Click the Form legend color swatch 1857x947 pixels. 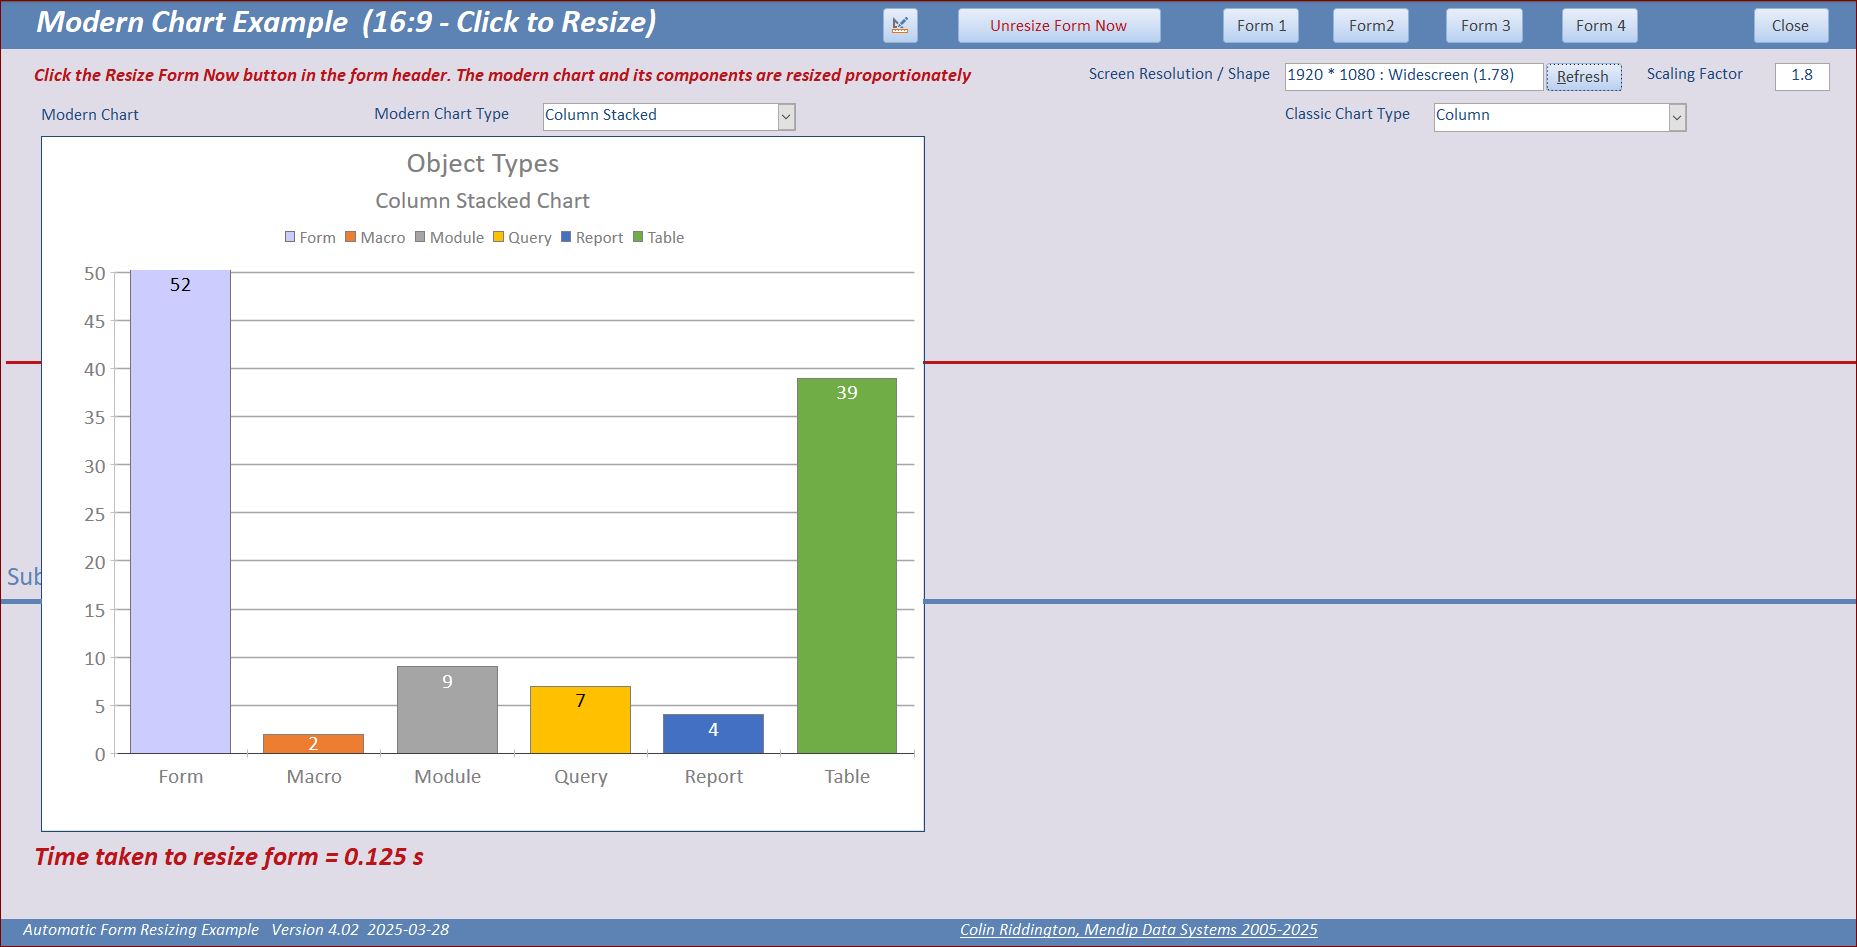point(290,237)
